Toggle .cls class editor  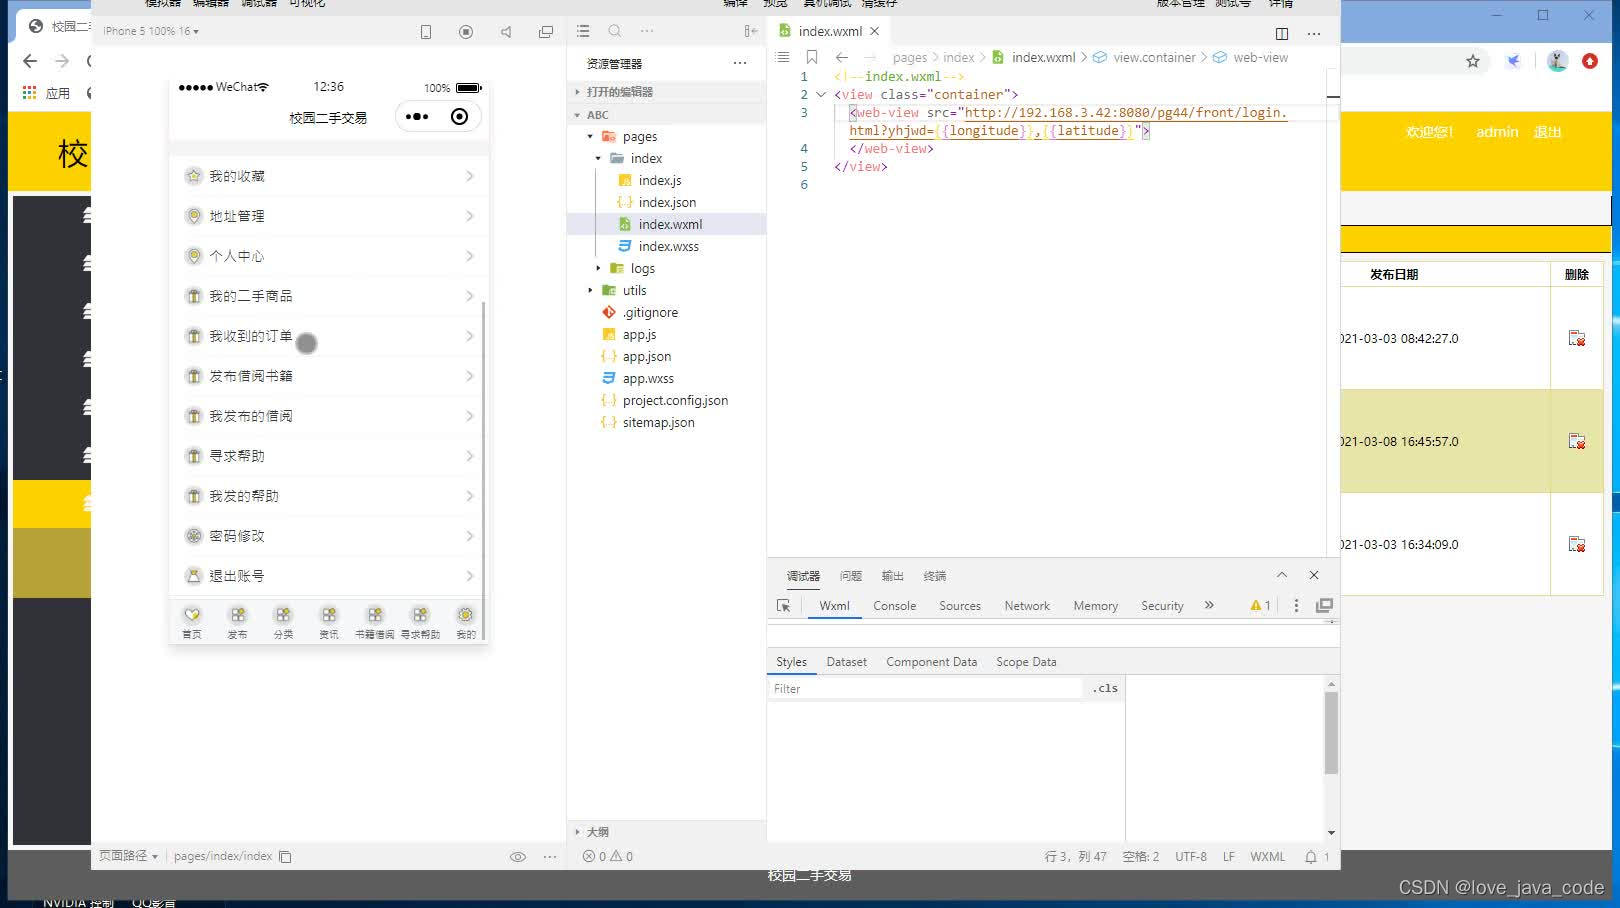point(1105,688)
